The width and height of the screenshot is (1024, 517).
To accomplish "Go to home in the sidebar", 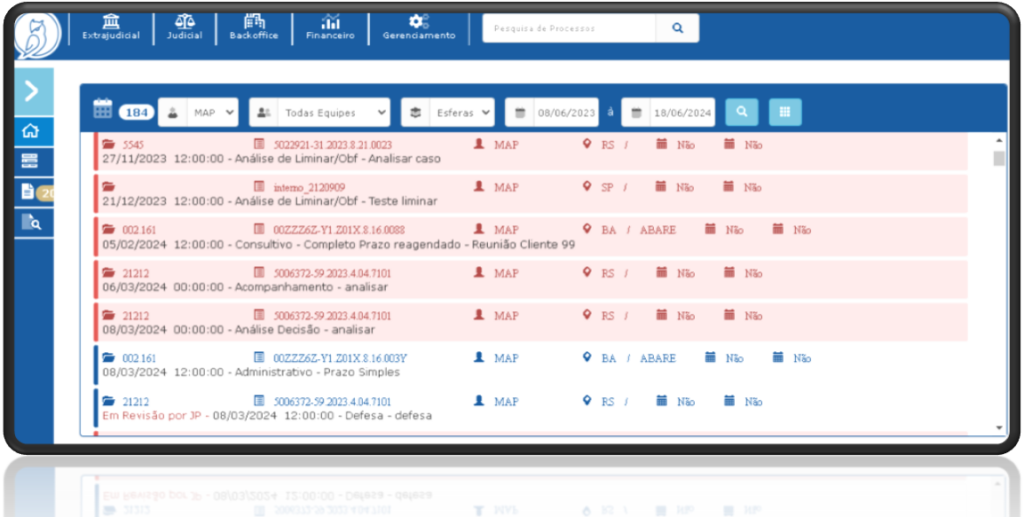I will [x=31, y=131].
